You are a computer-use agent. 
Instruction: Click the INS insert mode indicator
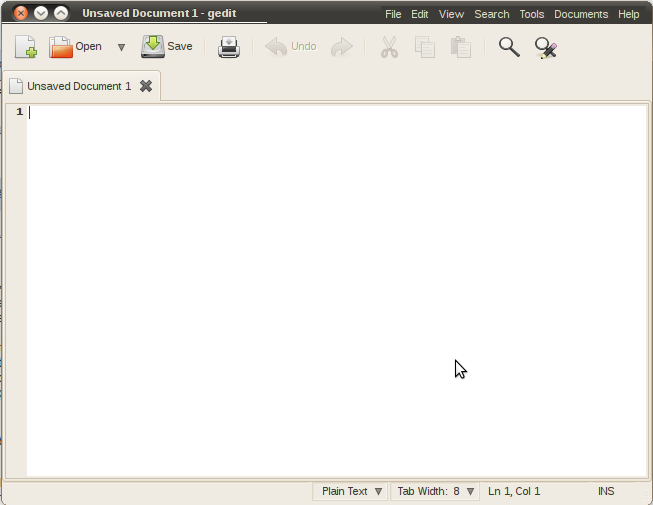606,491
